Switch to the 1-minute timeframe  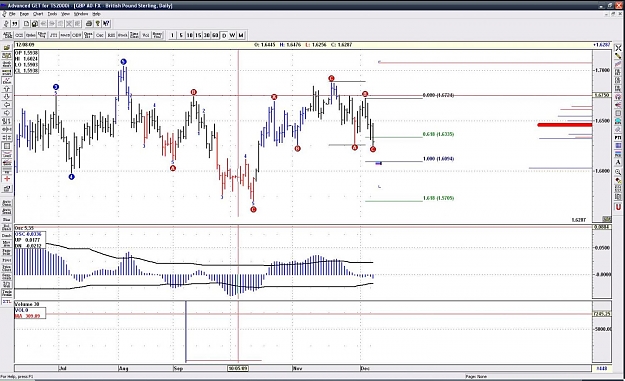tap(172, 35)
